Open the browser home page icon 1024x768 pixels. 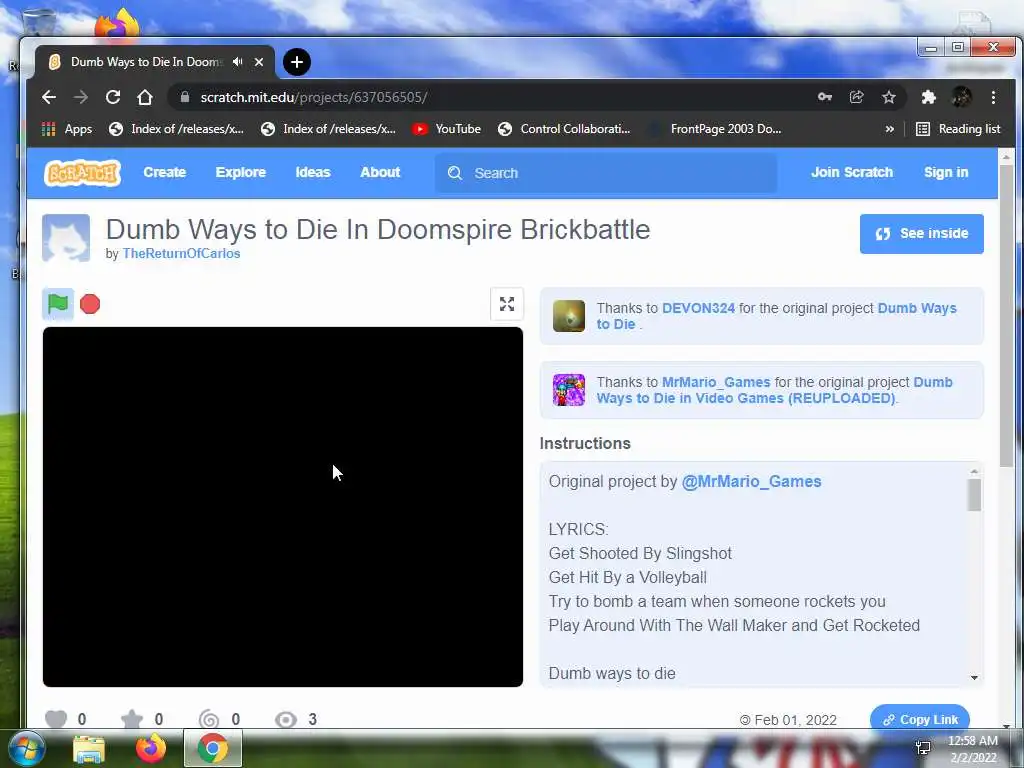[x=145, y=97]
